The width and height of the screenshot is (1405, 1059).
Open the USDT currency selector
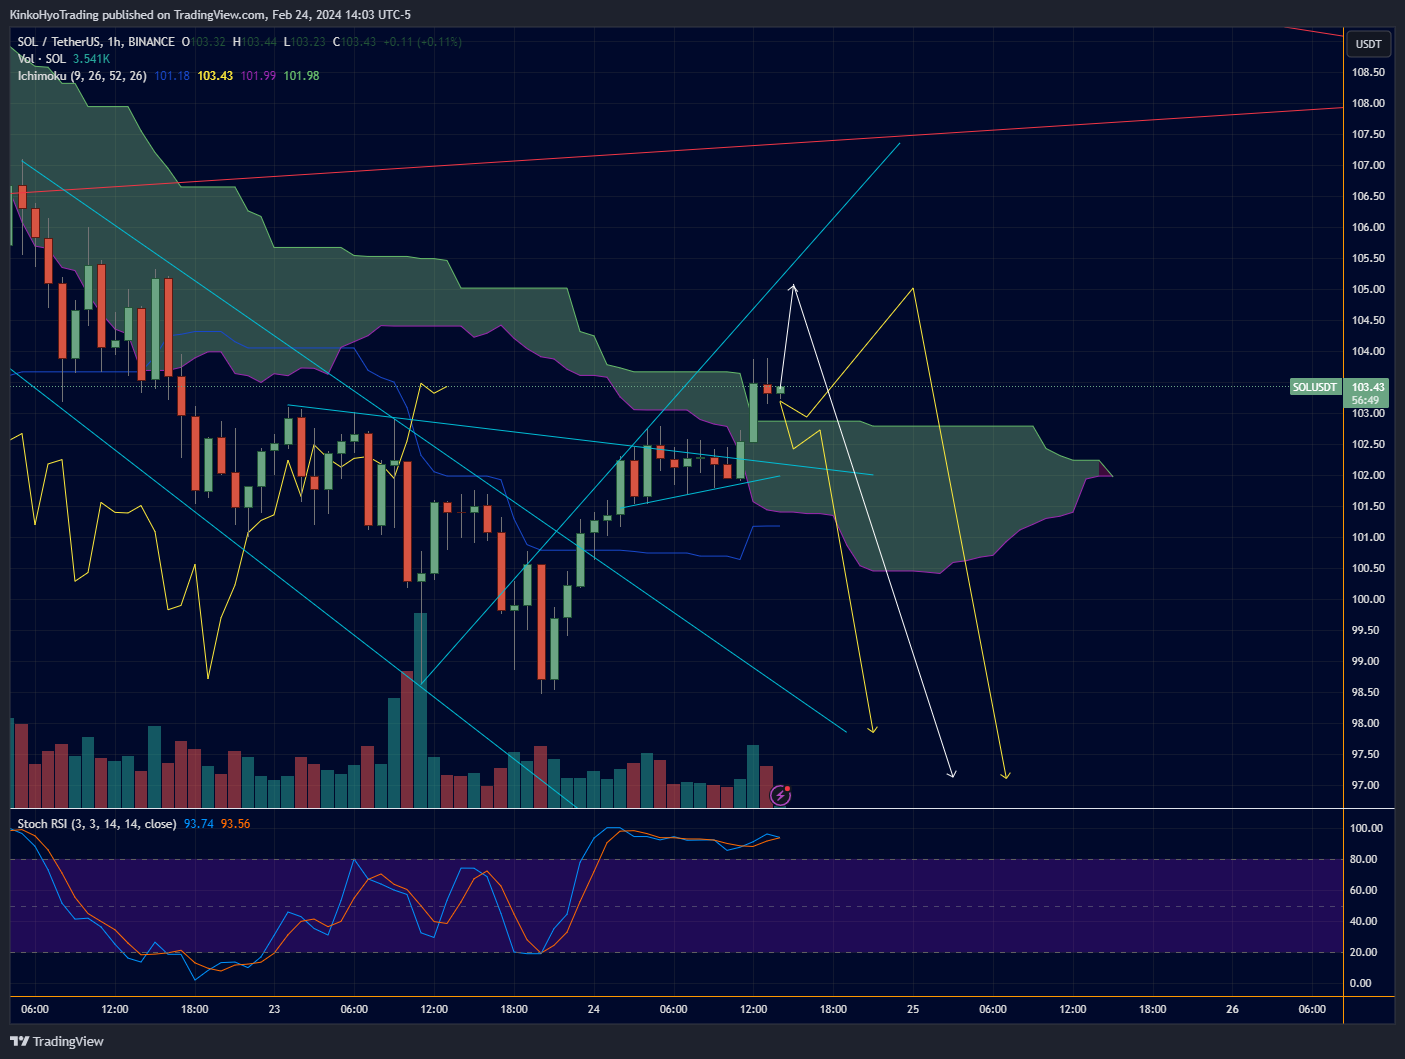(x=1368, y=44)
